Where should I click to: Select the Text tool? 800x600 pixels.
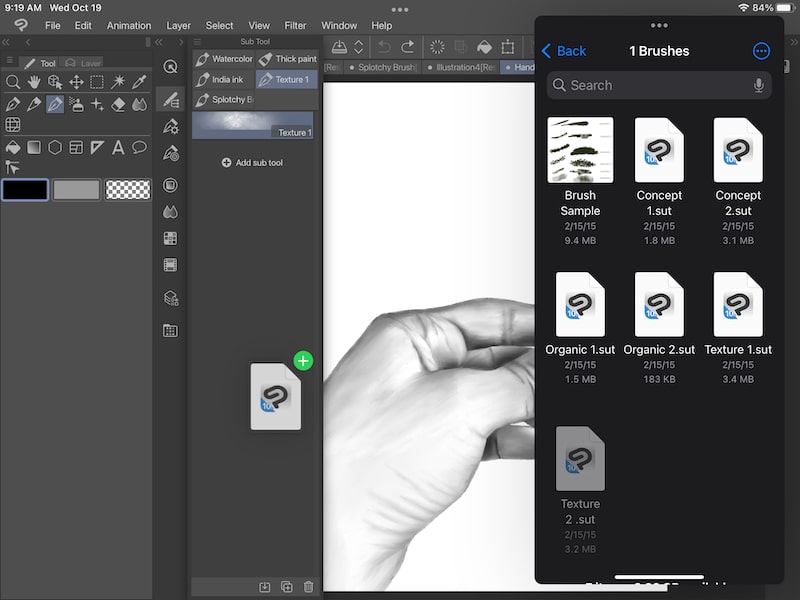pos(118,147)
